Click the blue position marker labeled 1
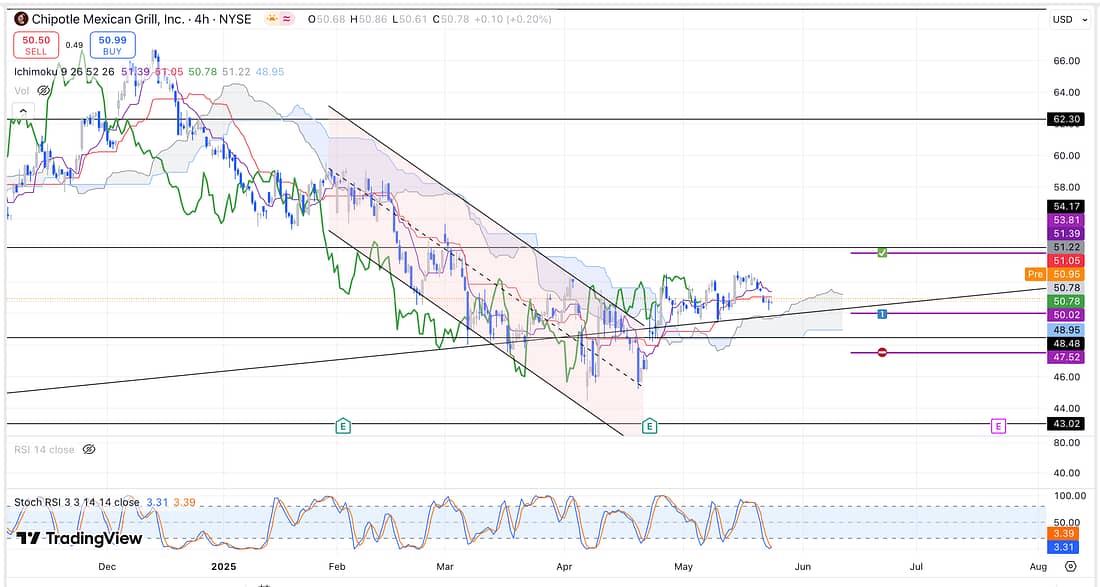This screenshot has width=1100, height=587. [883, 314]
